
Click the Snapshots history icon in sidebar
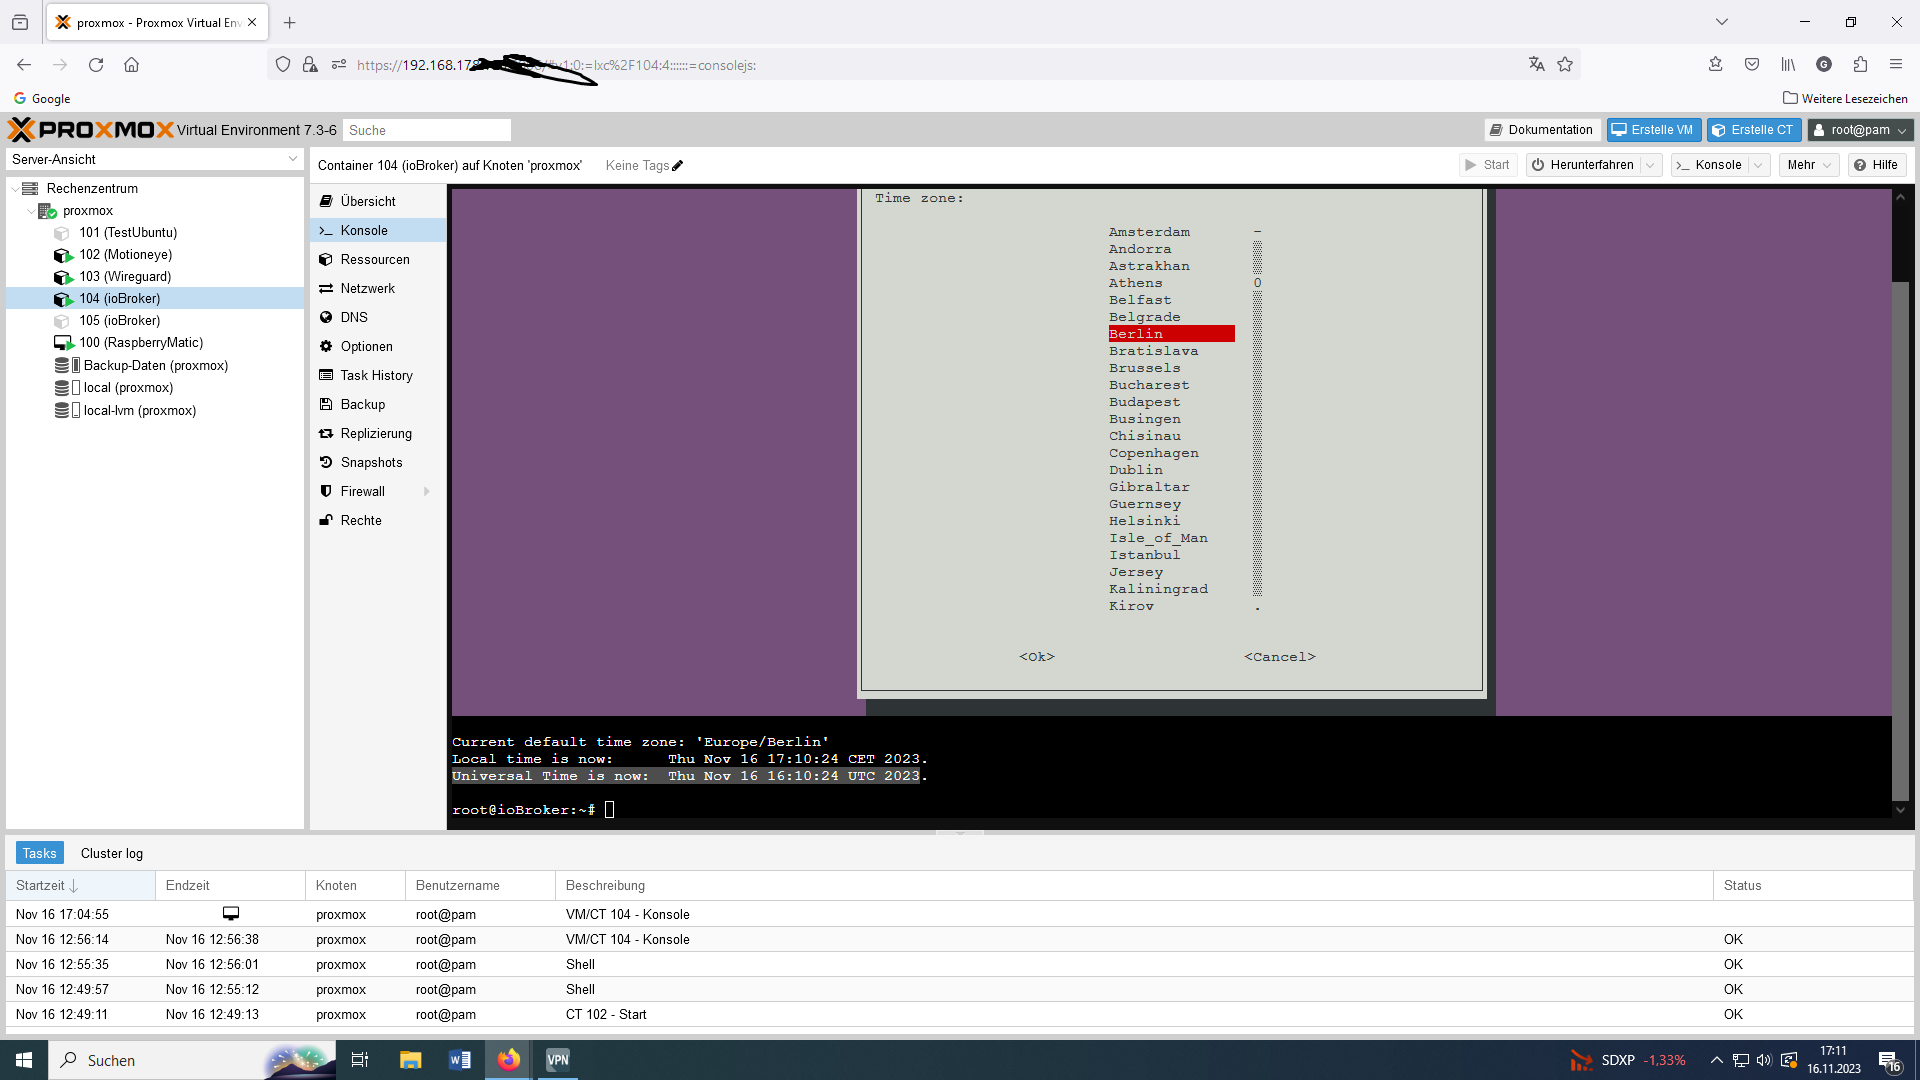(x=326, y=462)
